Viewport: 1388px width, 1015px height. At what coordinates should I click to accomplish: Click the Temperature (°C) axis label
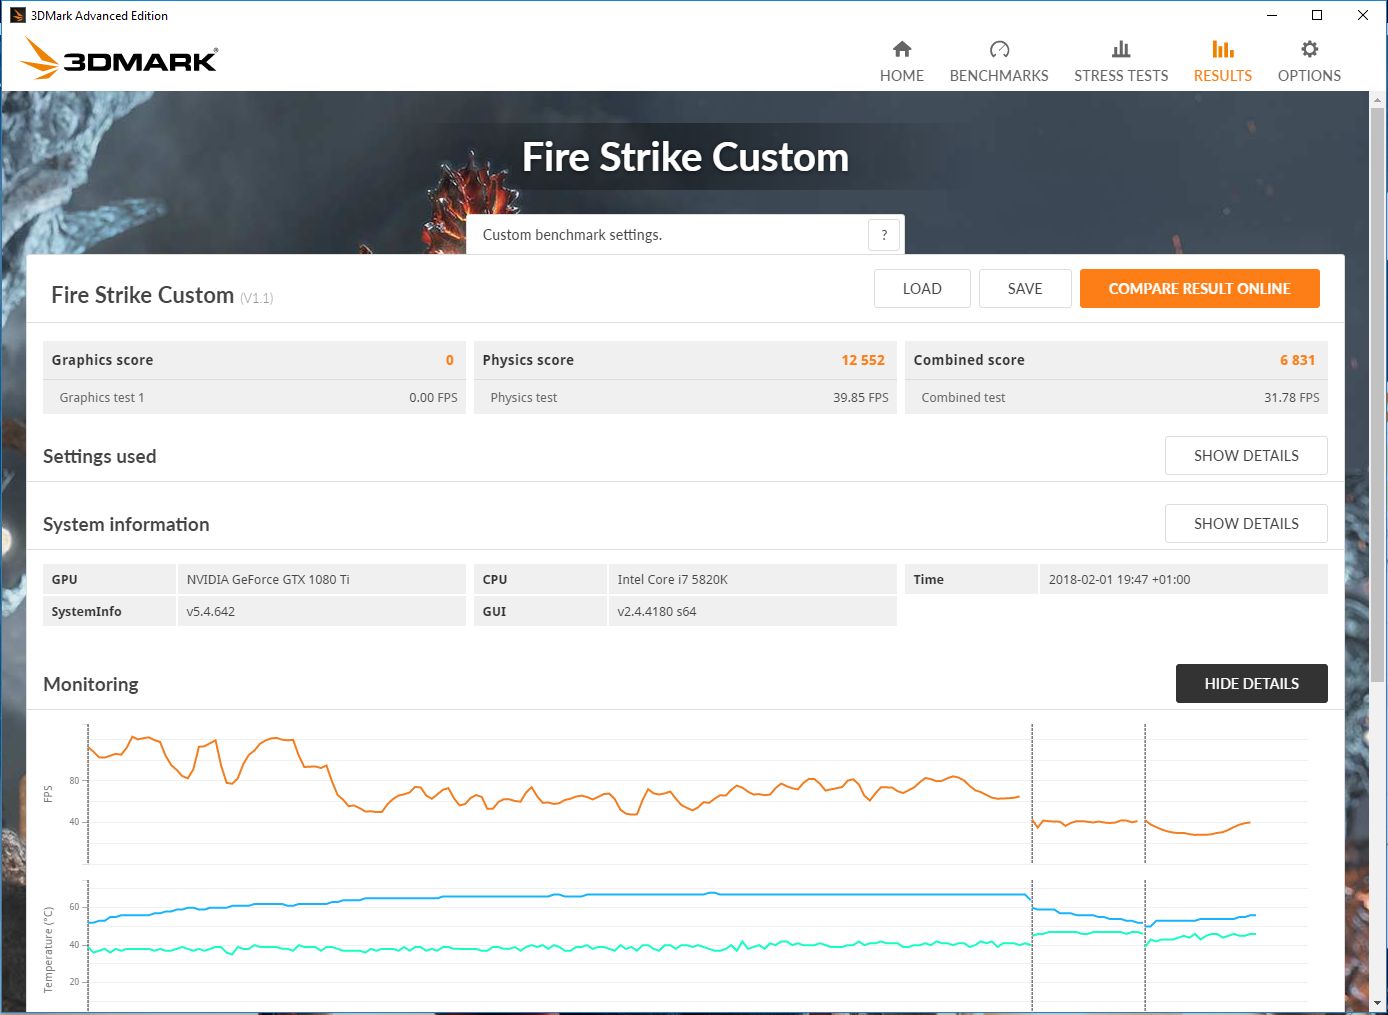coord(48,949)
